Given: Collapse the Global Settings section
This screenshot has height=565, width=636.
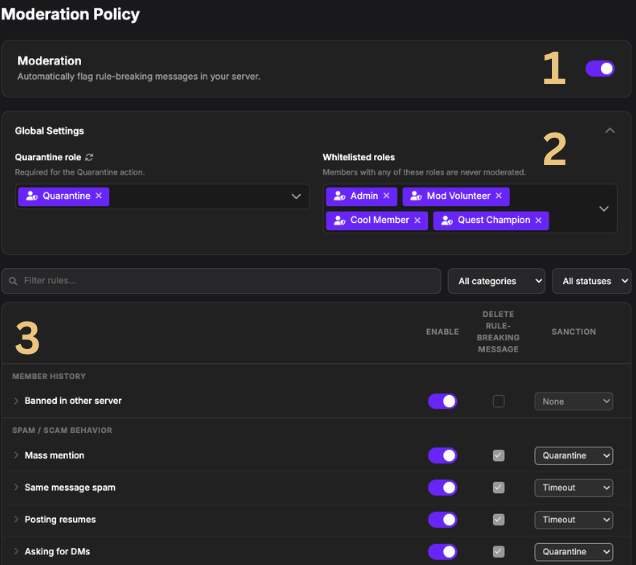Looking at the screenshot, I should (x=610, y=131).
